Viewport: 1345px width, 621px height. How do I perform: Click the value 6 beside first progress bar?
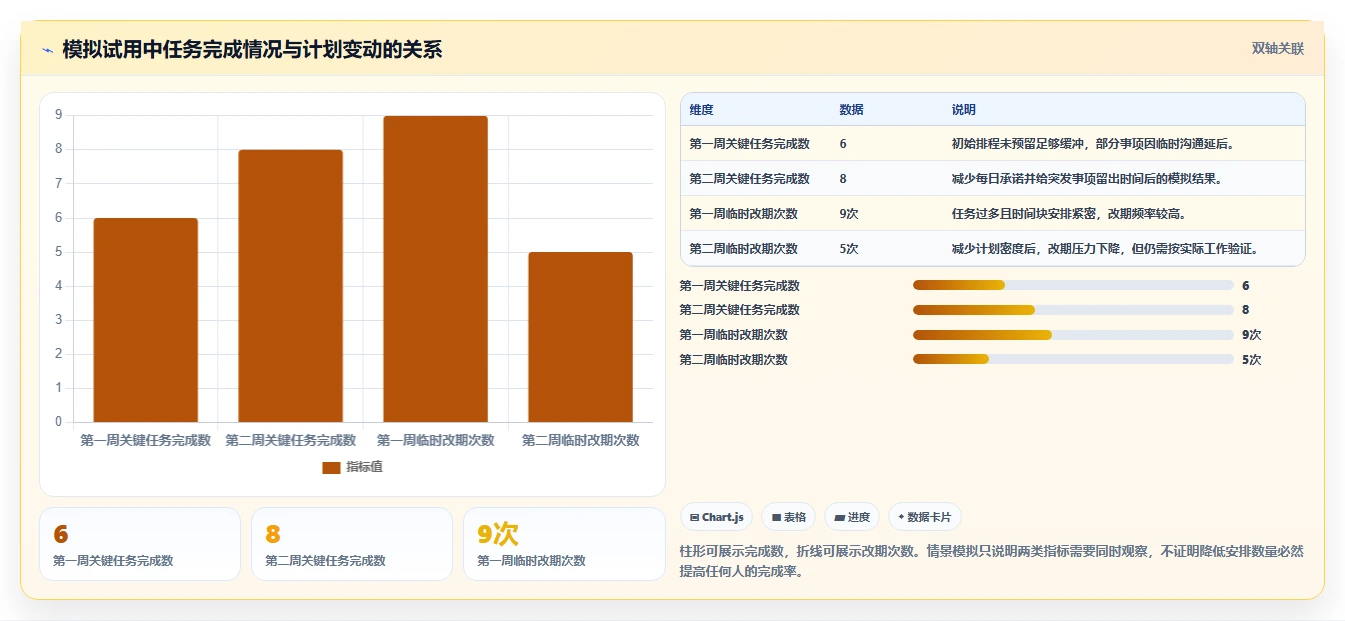pyautogui.click(x=1246, y=286)
